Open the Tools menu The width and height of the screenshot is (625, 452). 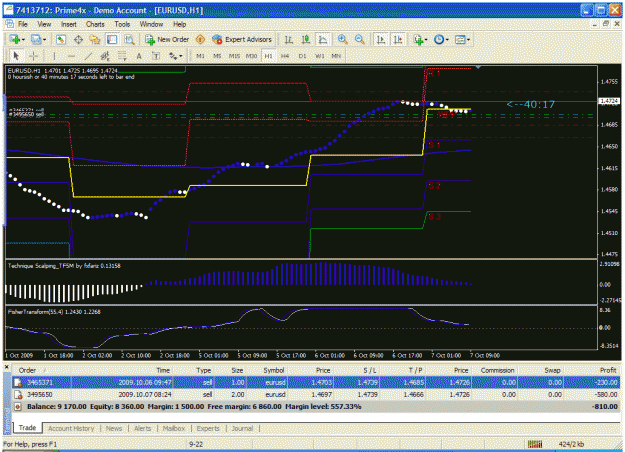coord(122,24)
